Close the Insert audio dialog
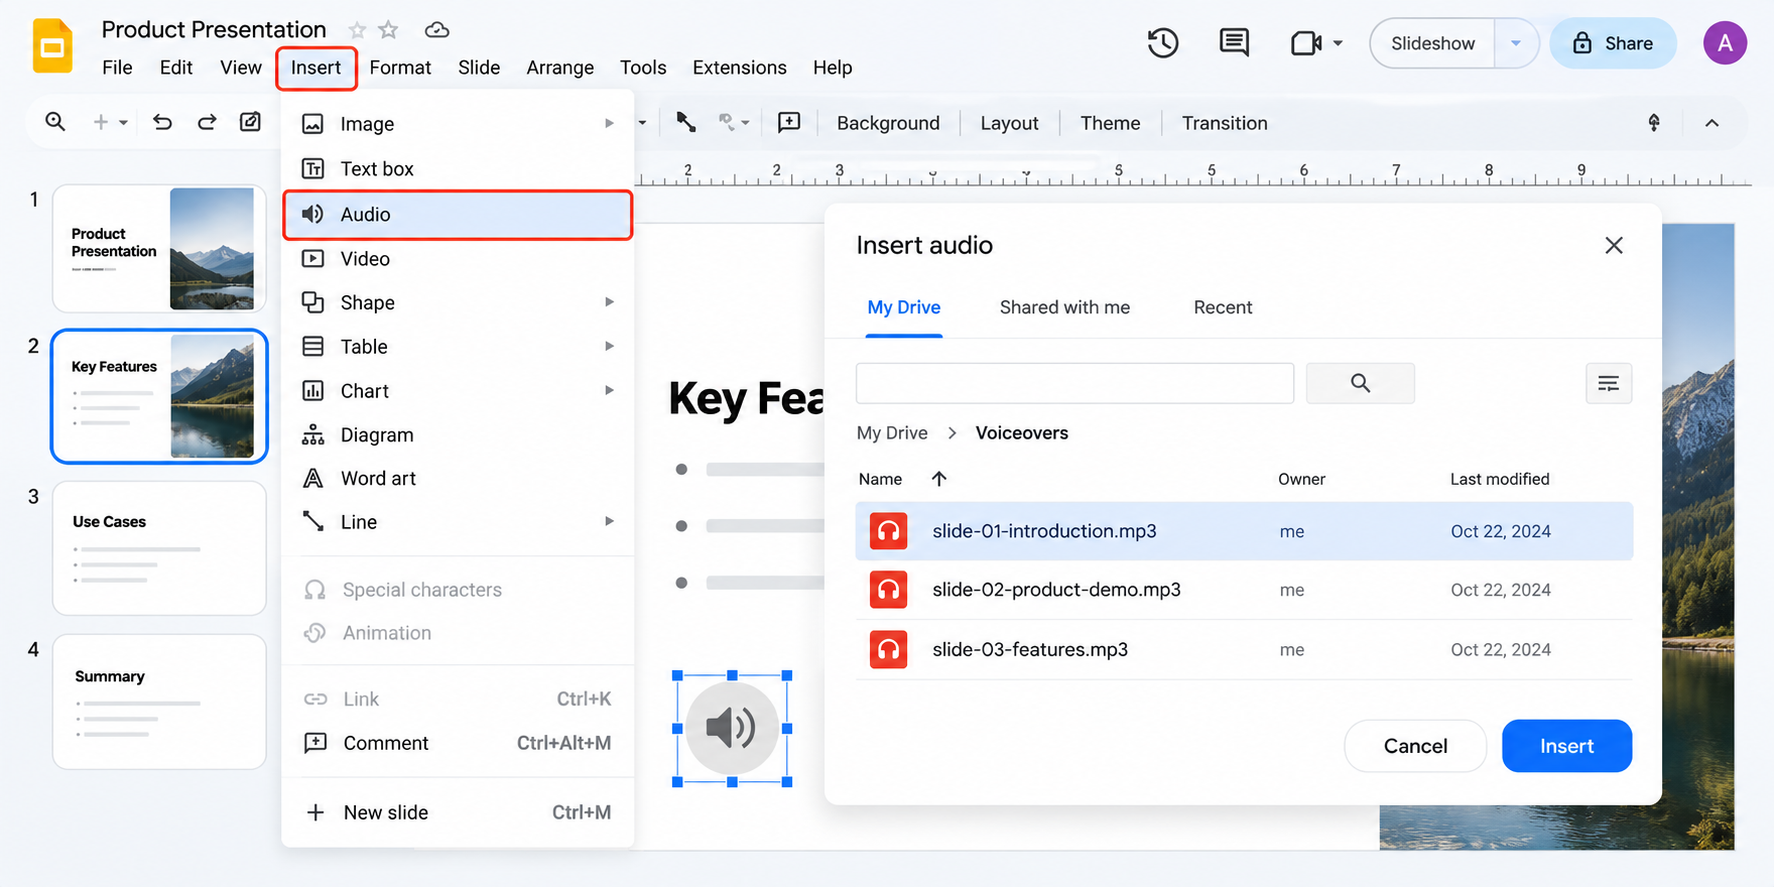 point(1613,245)
